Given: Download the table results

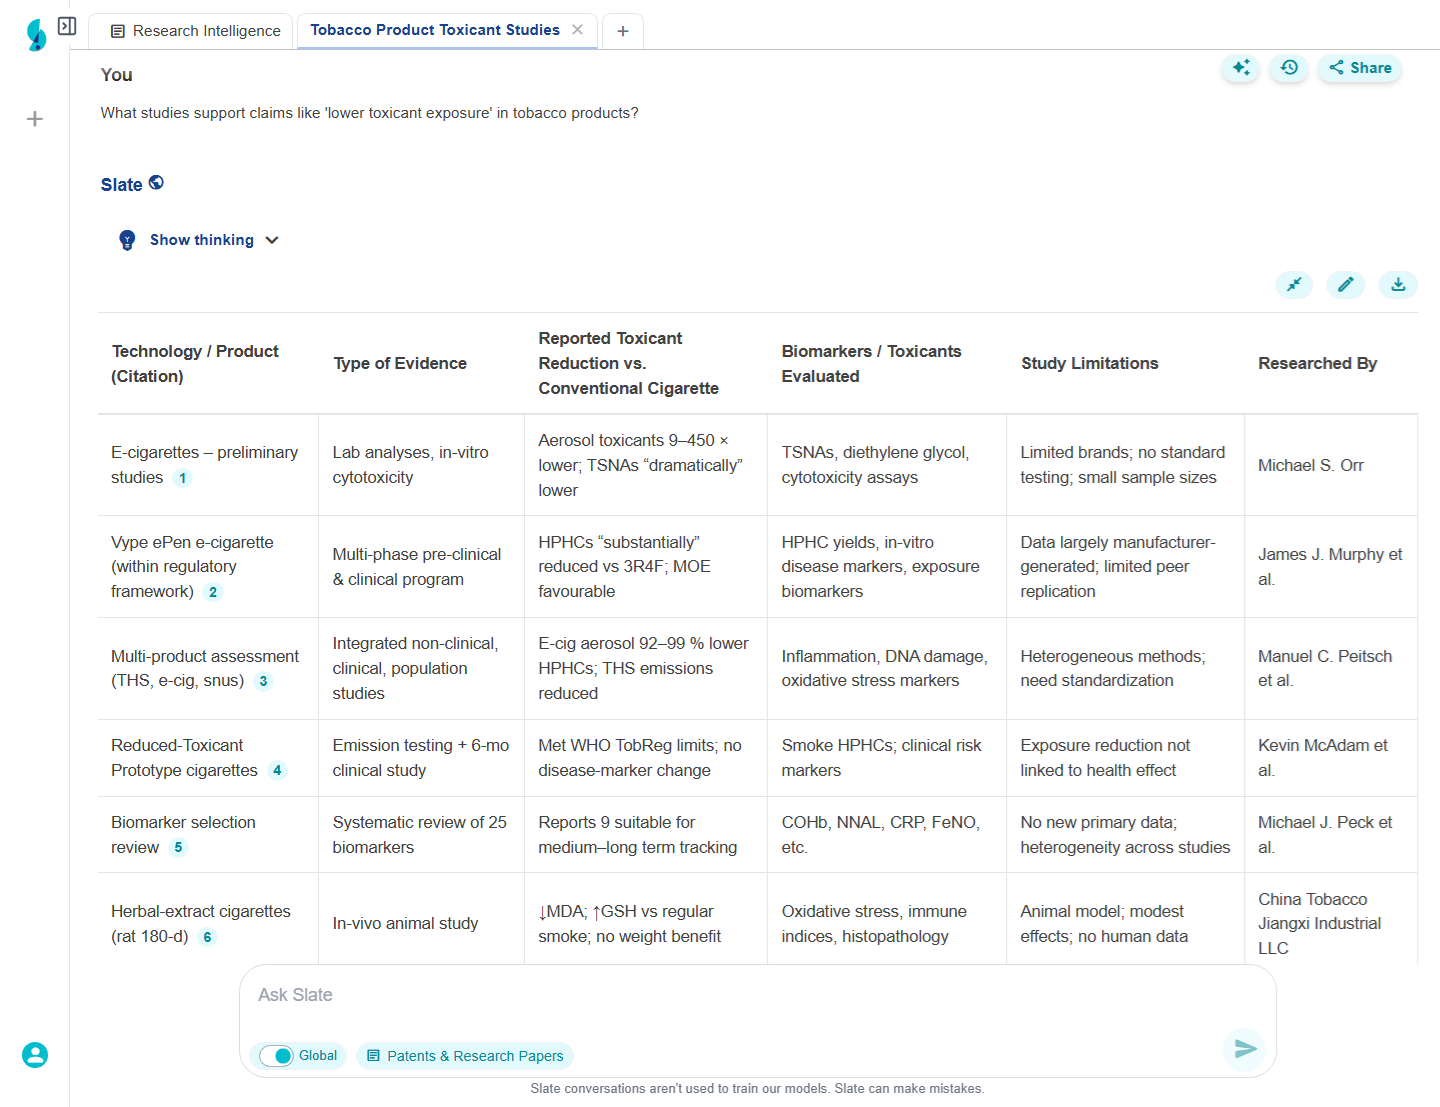Looking at the screenshot, I should (x=1398, y=285).
